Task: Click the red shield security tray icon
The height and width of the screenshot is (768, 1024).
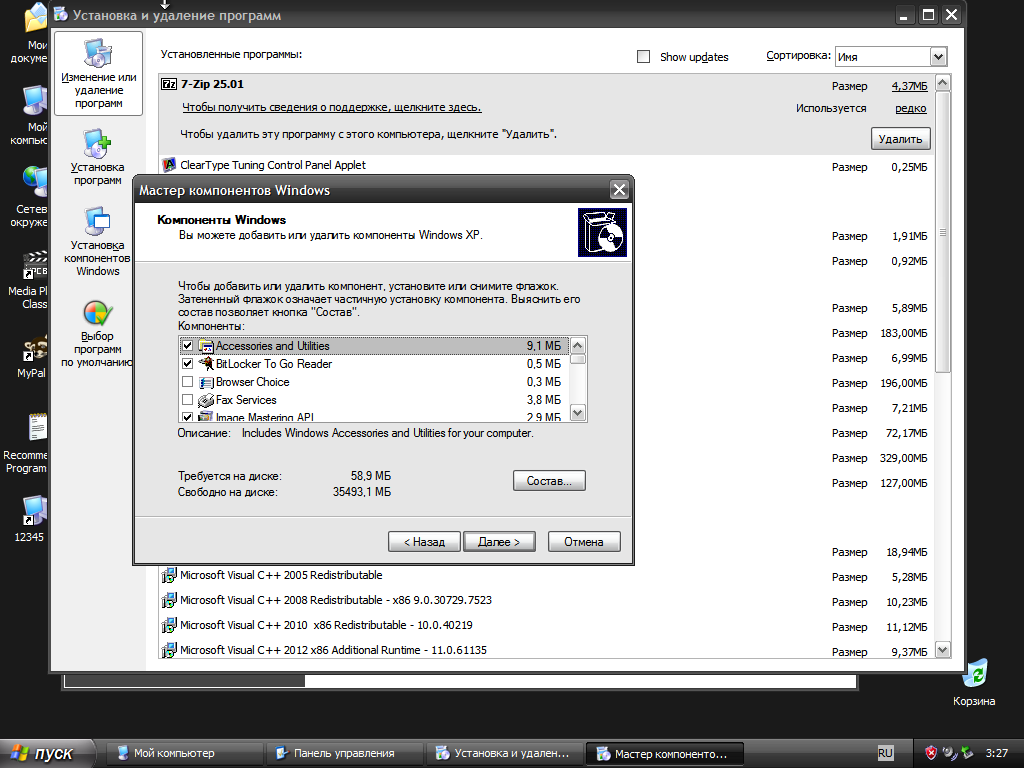Action: pyautogui.click(x=931, y=753)
